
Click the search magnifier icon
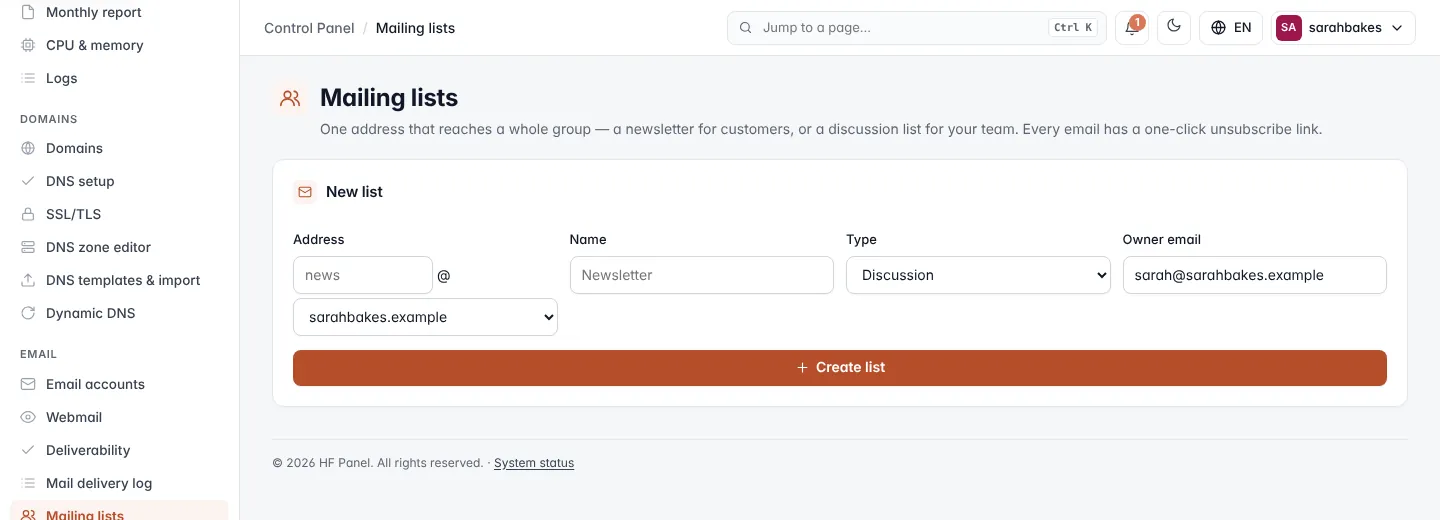745,28
